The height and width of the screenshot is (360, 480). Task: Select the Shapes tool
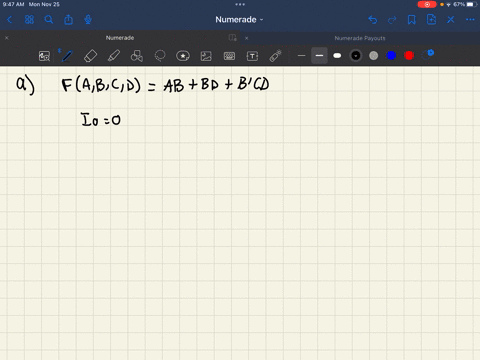click(x=137, y=56)
